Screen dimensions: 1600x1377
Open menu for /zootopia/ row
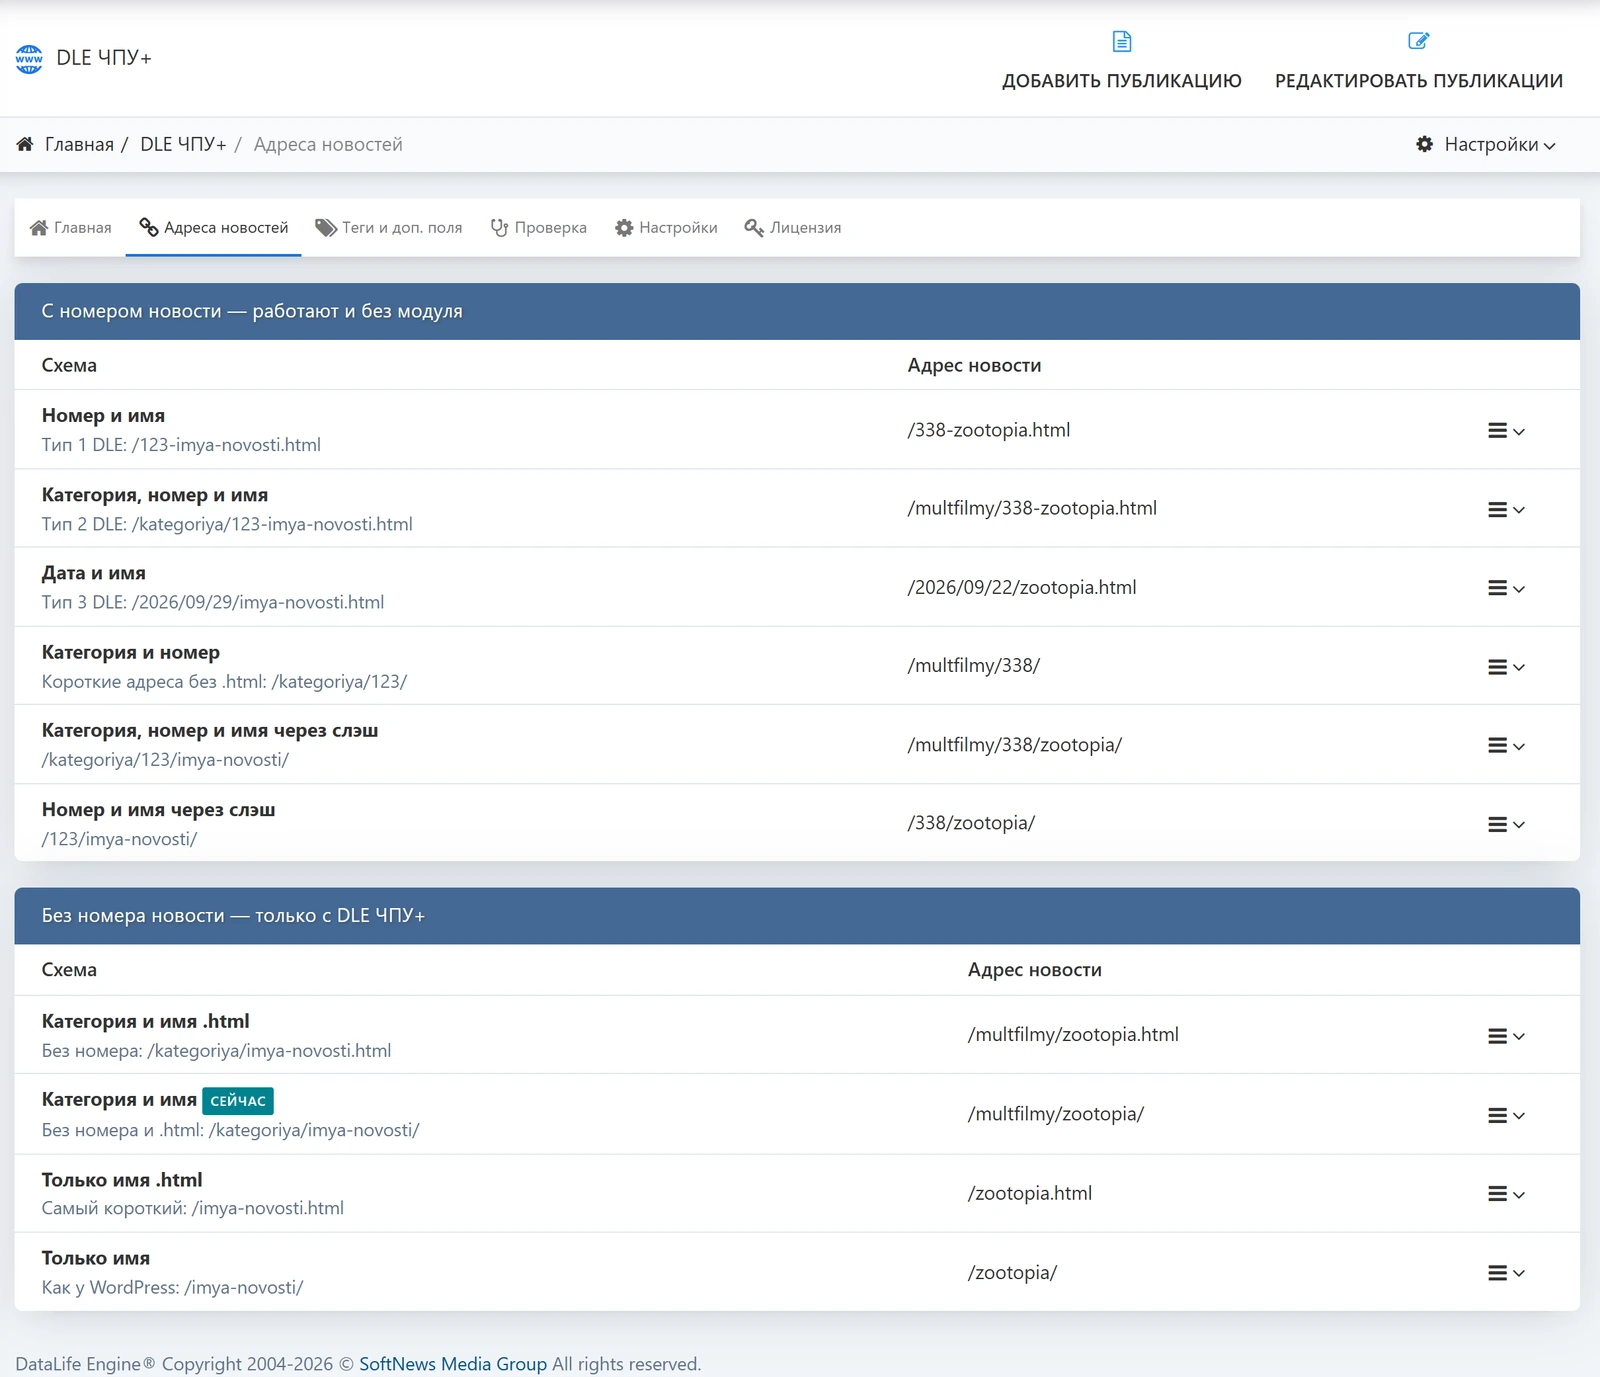[x=1506, y=1273]
